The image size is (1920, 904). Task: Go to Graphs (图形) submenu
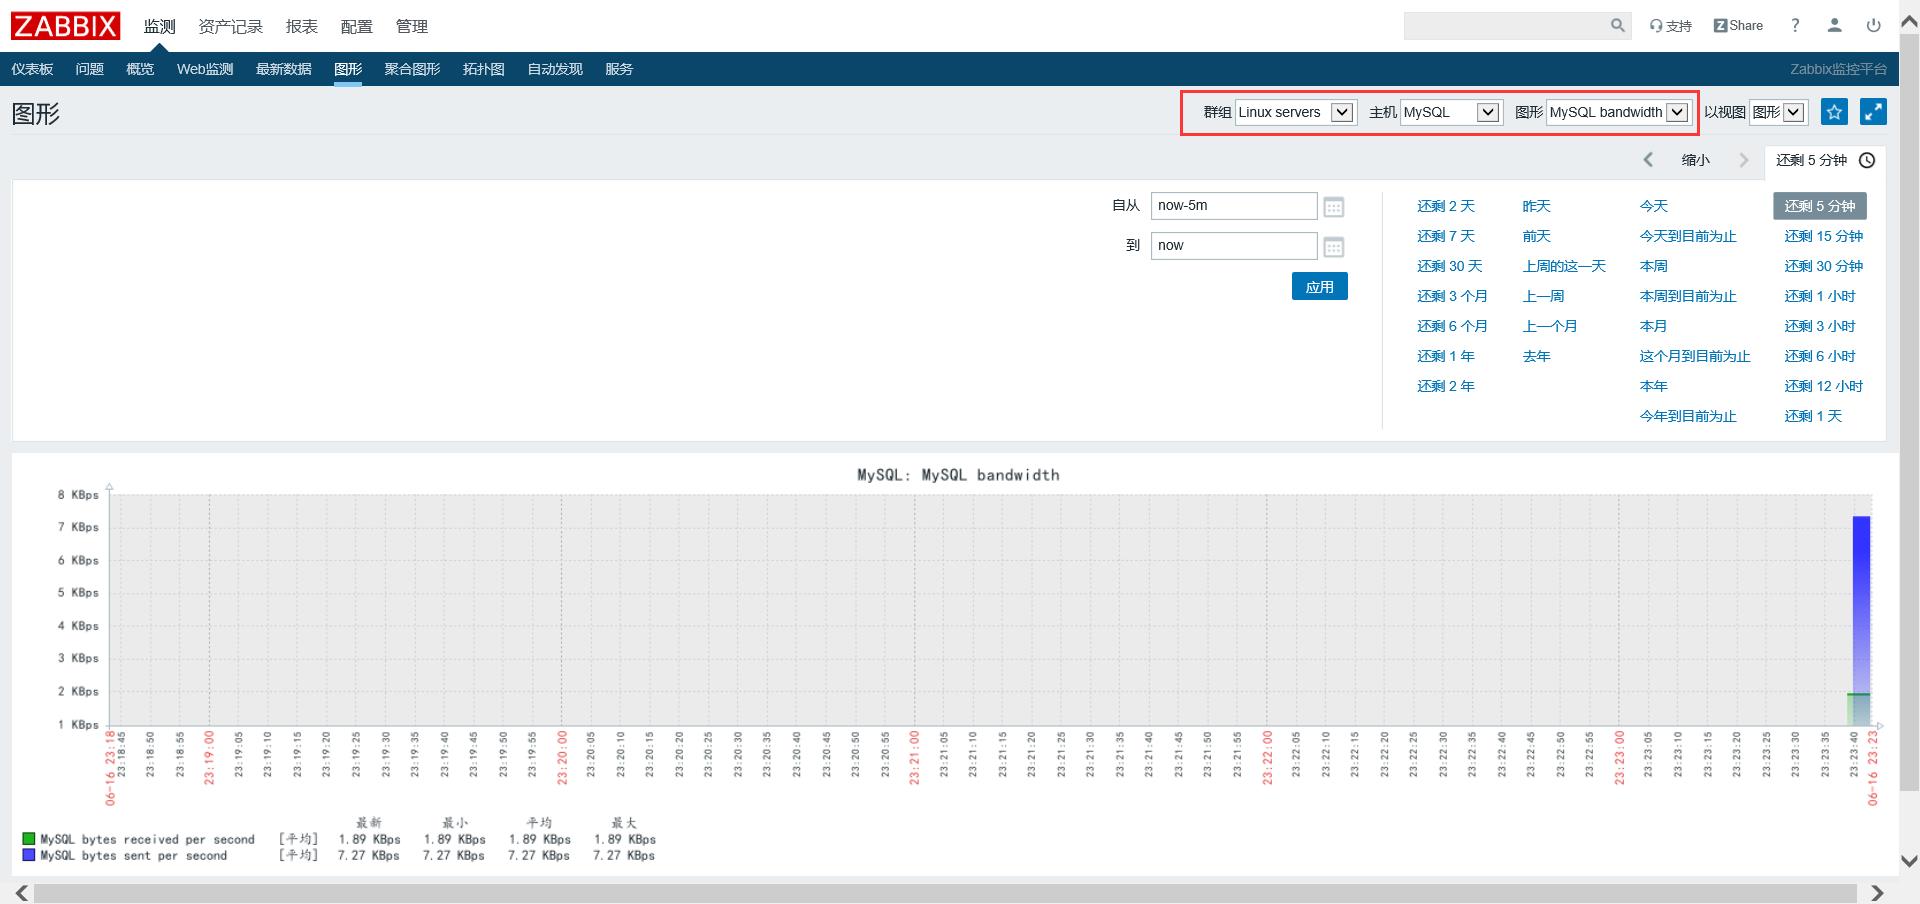tap(348, 69)
